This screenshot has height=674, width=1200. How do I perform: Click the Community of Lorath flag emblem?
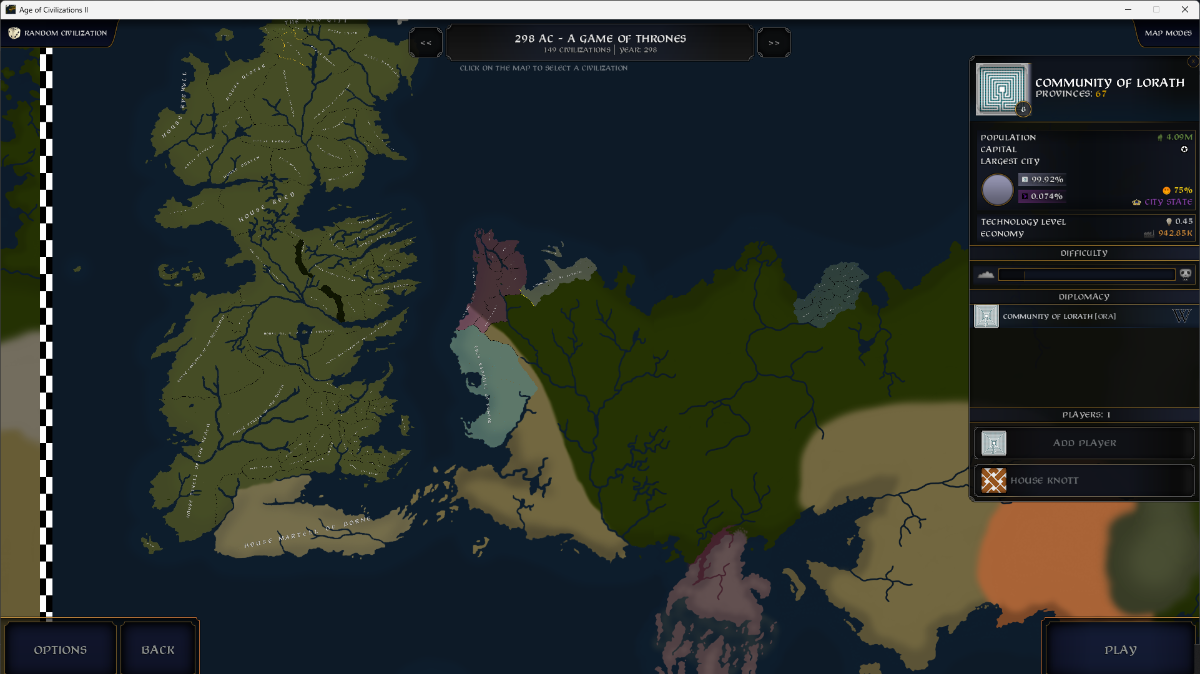coord(1001,91)
